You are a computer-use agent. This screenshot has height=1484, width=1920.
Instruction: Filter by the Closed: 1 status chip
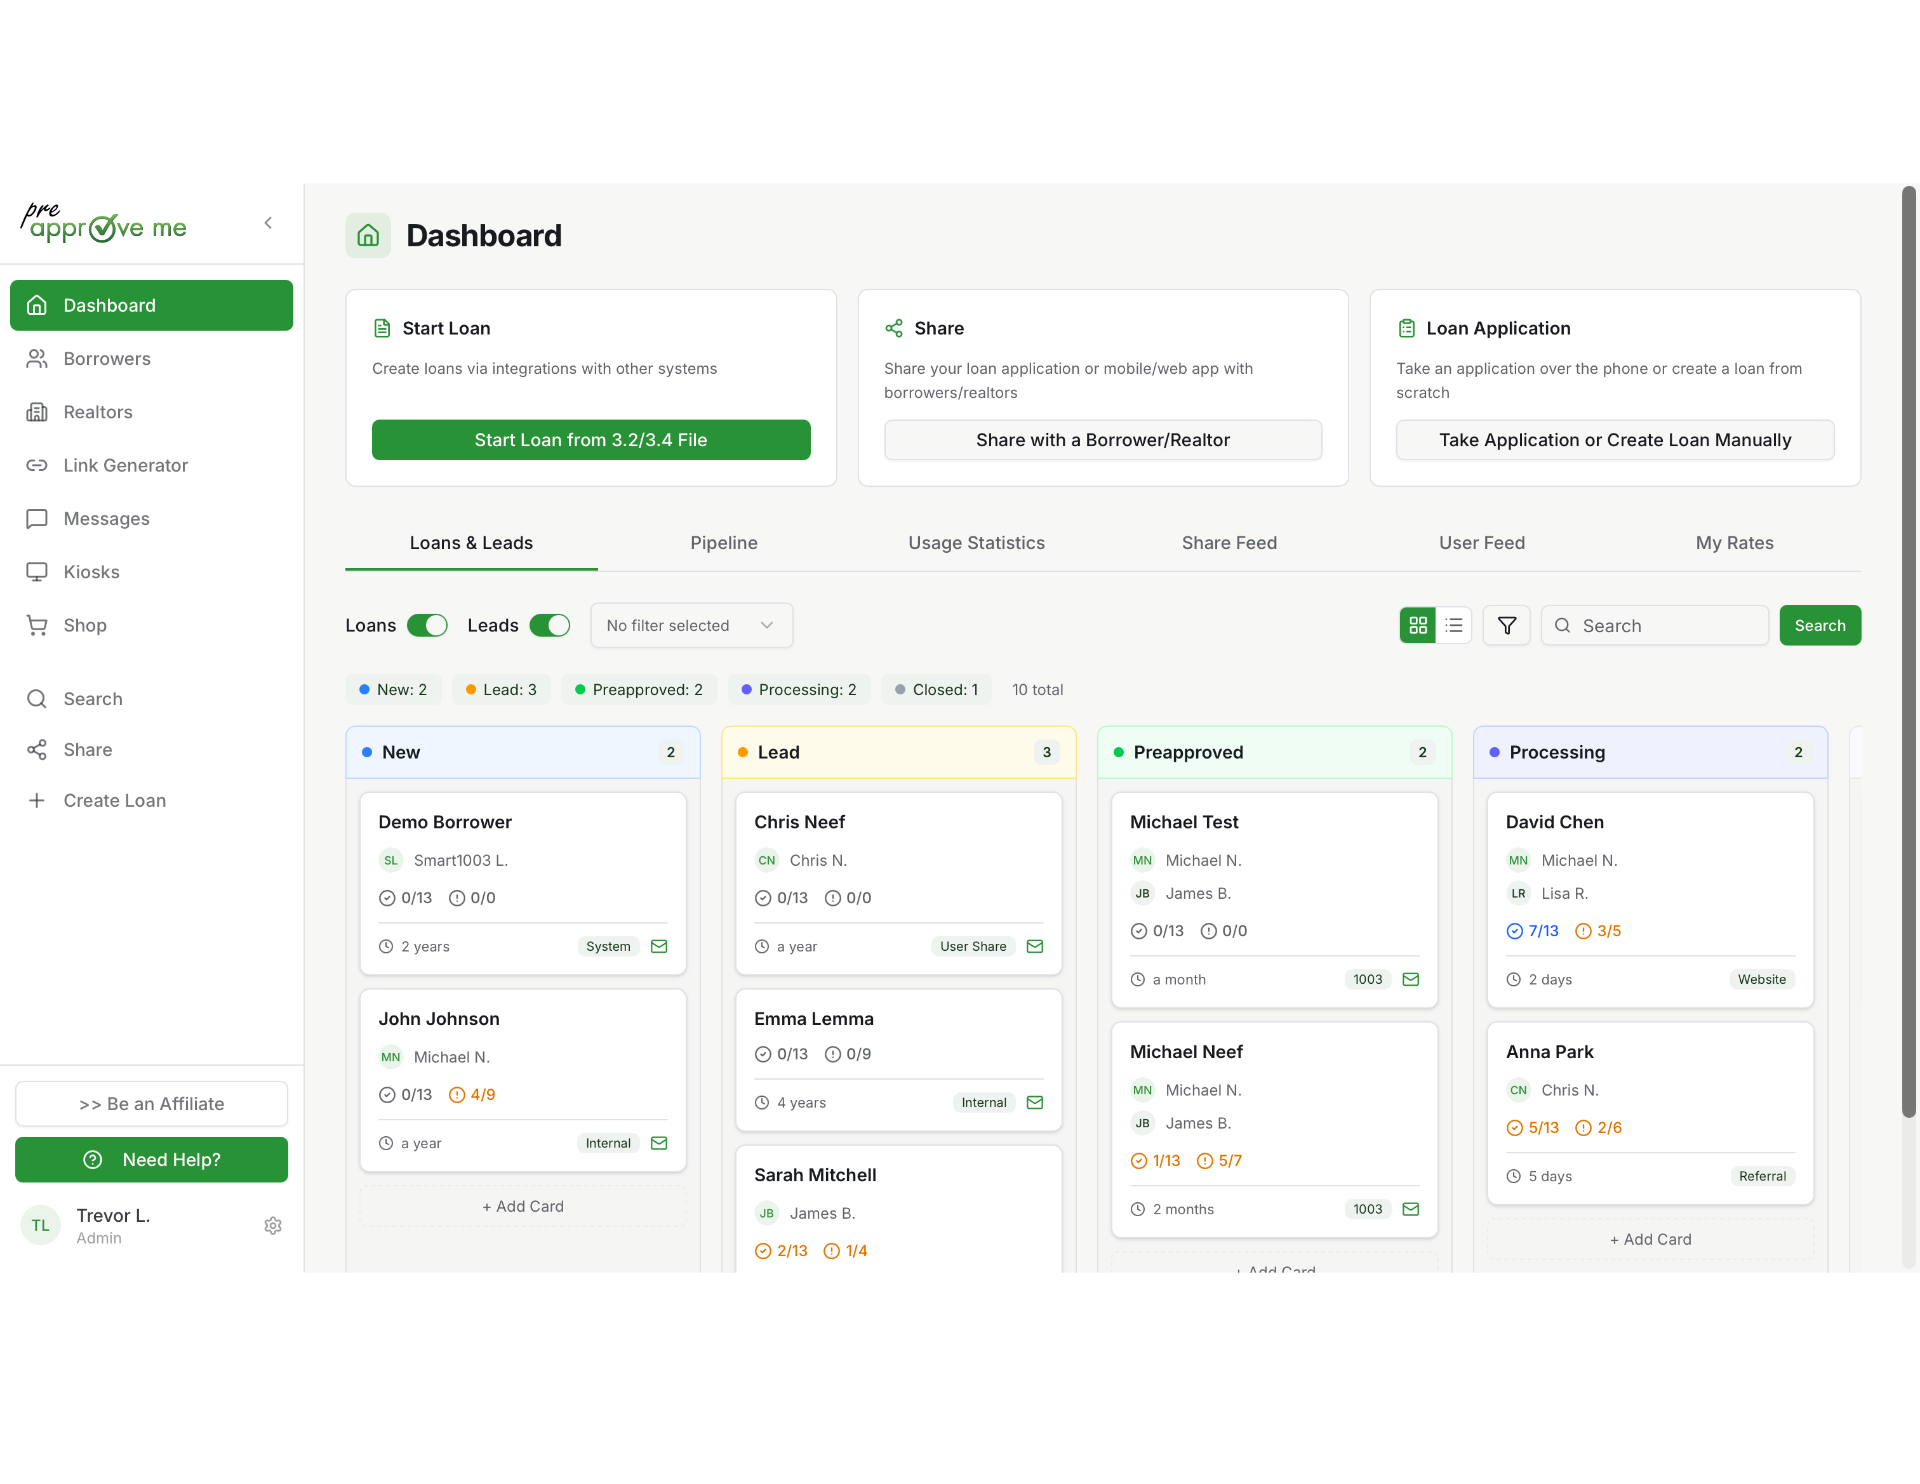pyautogui.click(x=937, y=690)
